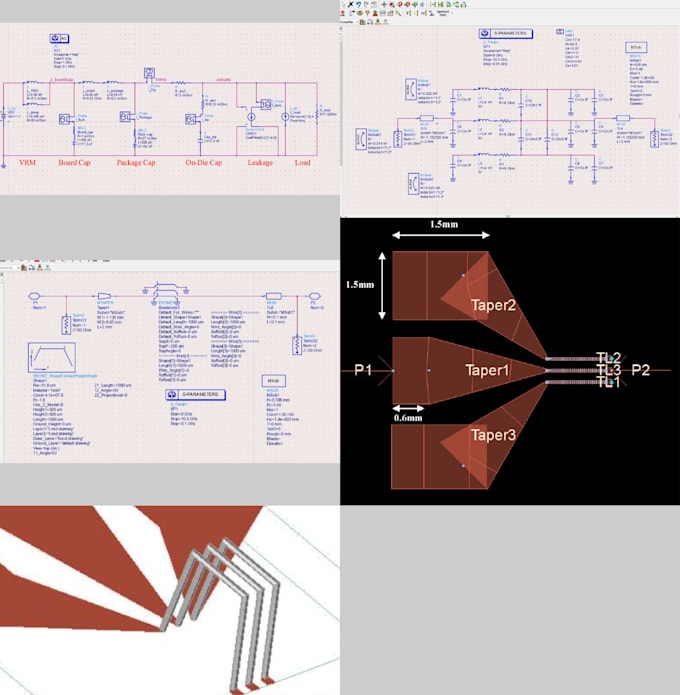Click the Term1 resistor below port P1

click(x=66, y=325)
